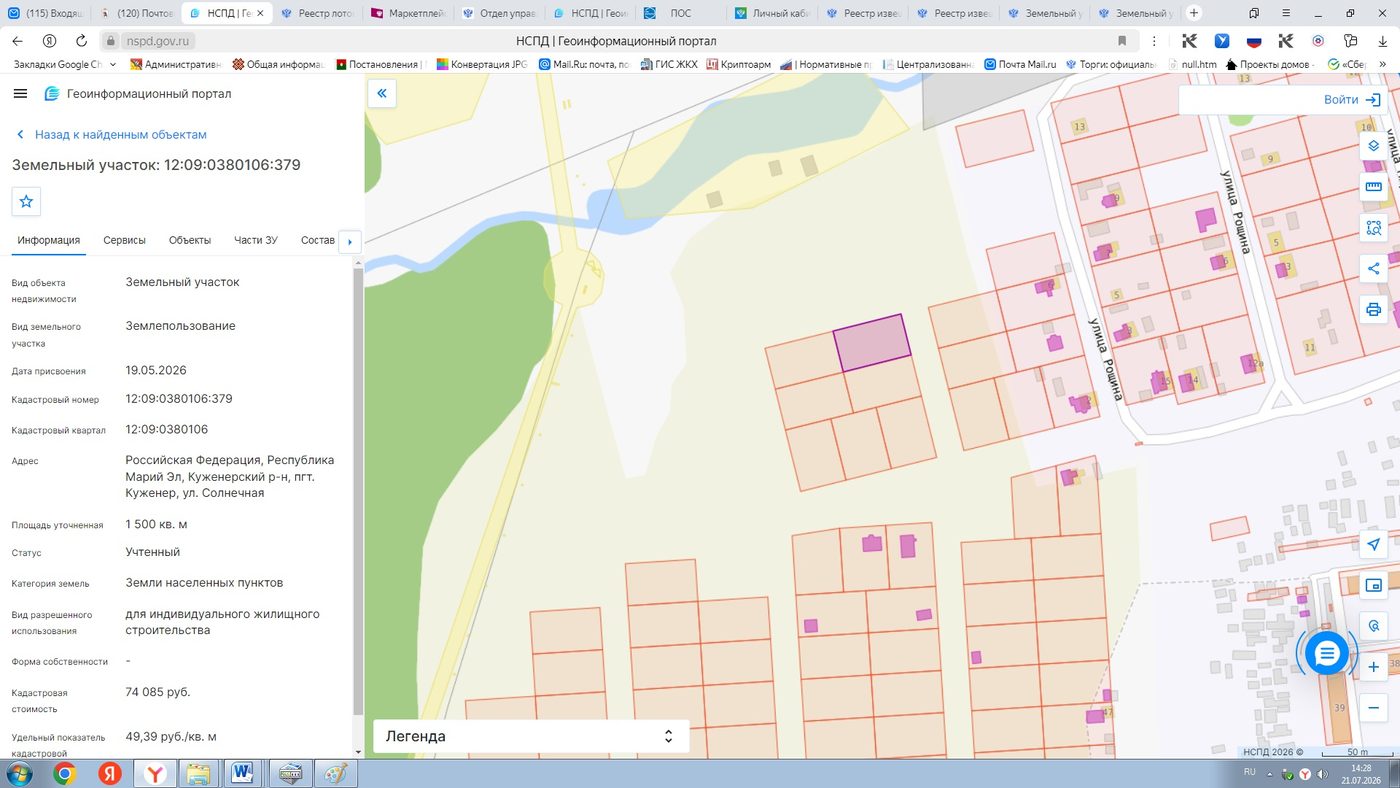The height and width of the screenshot is (788, 1400).
Task: Add the land plot to favorites star
Action: 26,201
